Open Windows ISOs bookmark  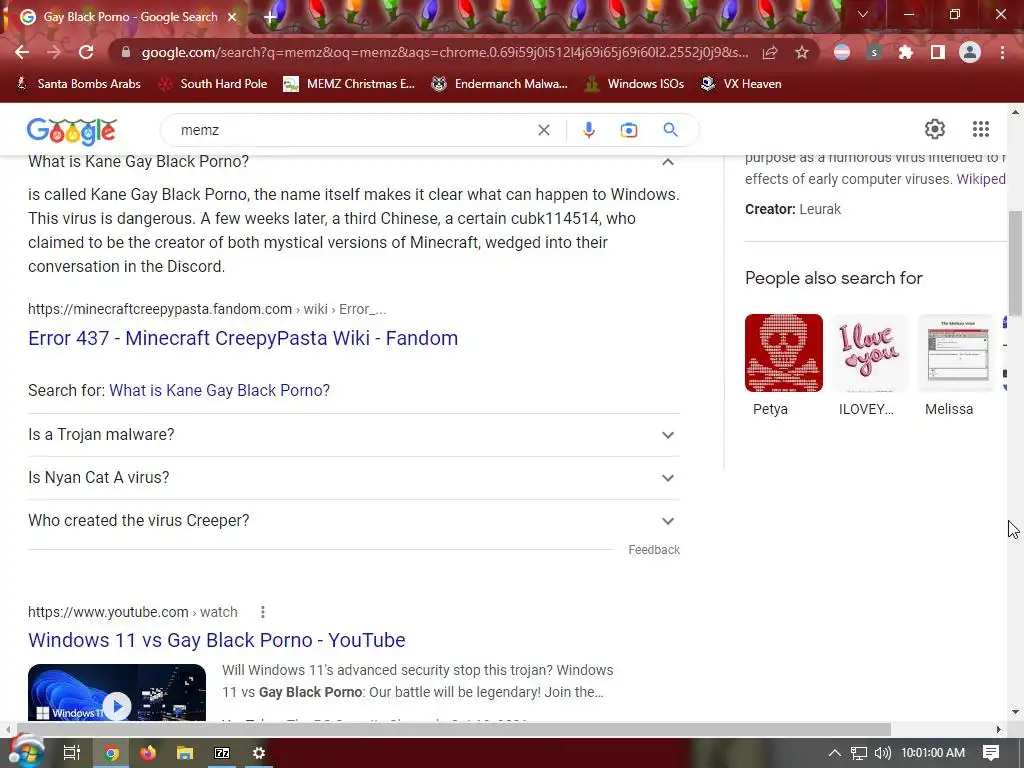pos(634,84)
